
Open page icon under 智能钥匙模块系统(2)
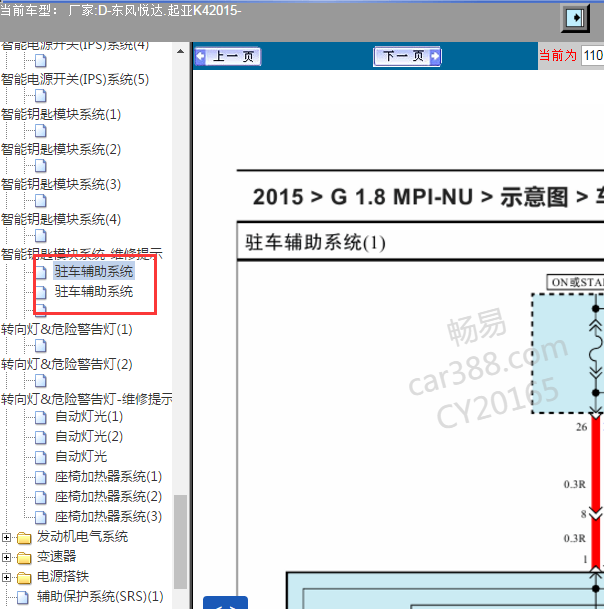[x=41, y=166]
